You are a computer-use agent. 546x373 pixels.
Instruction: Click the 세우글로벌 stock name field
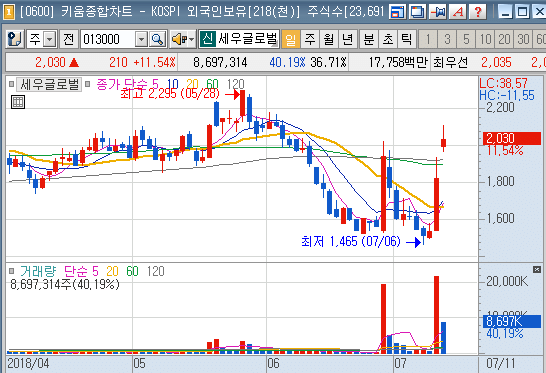coord(248,39)
